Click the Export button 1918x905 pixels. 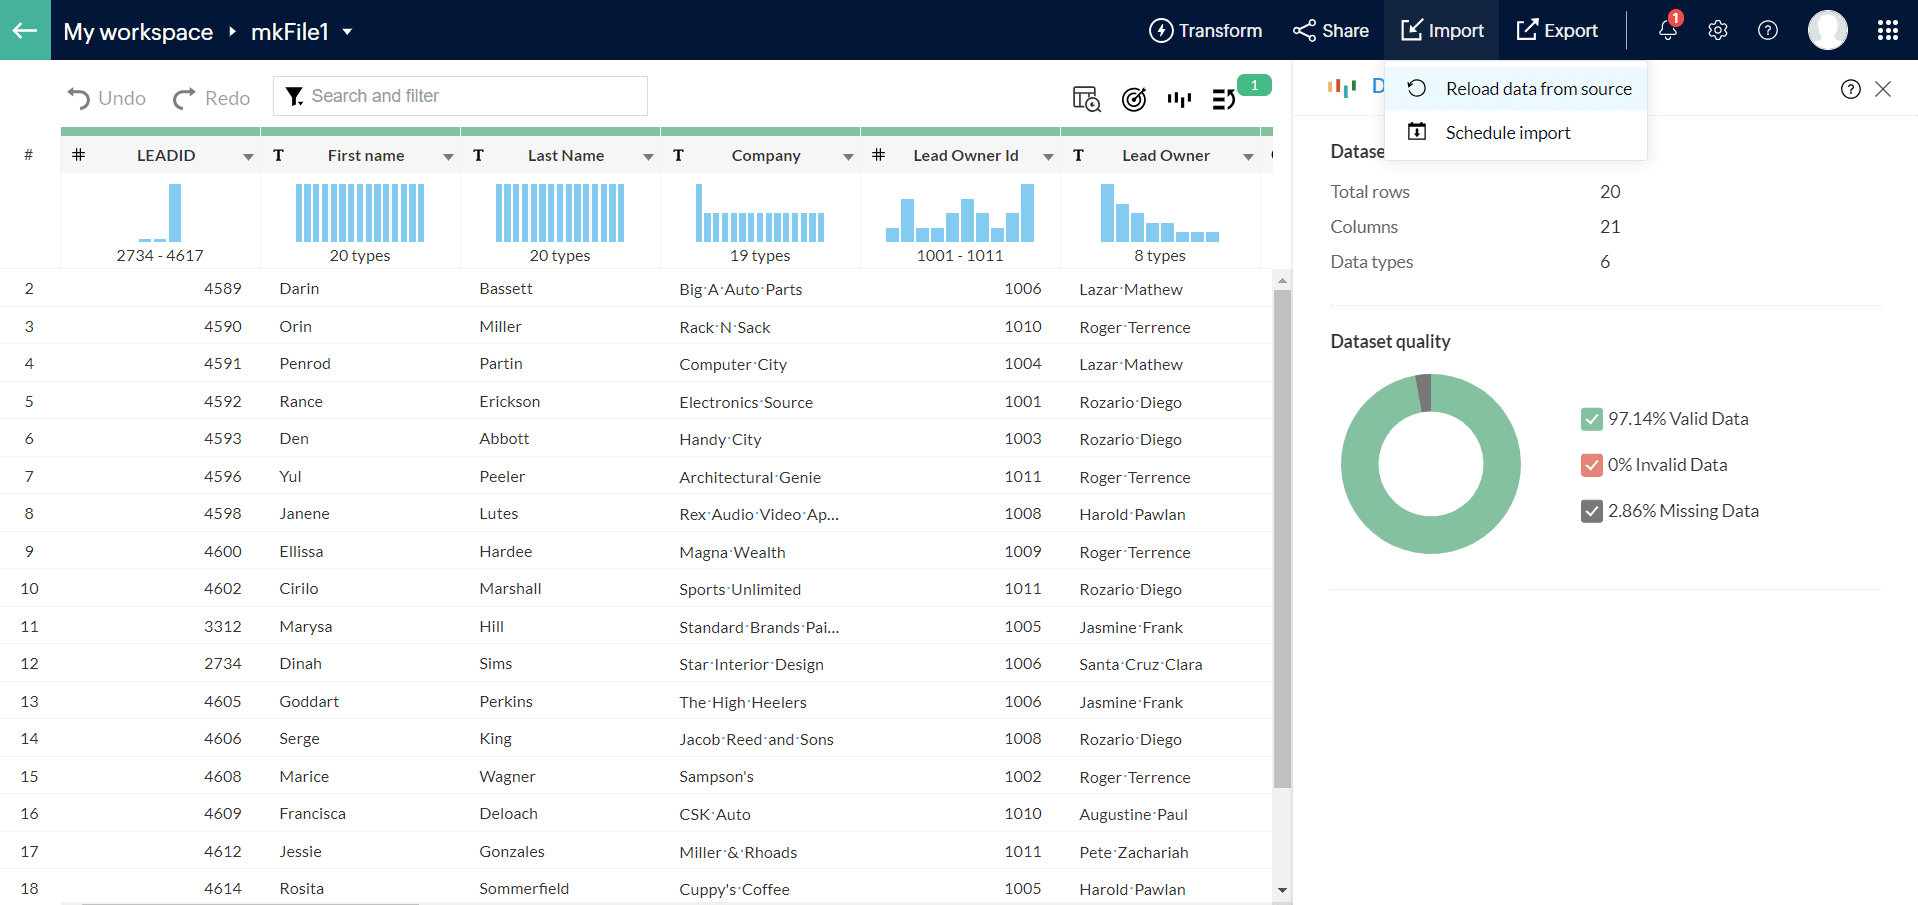(1557, 30)
